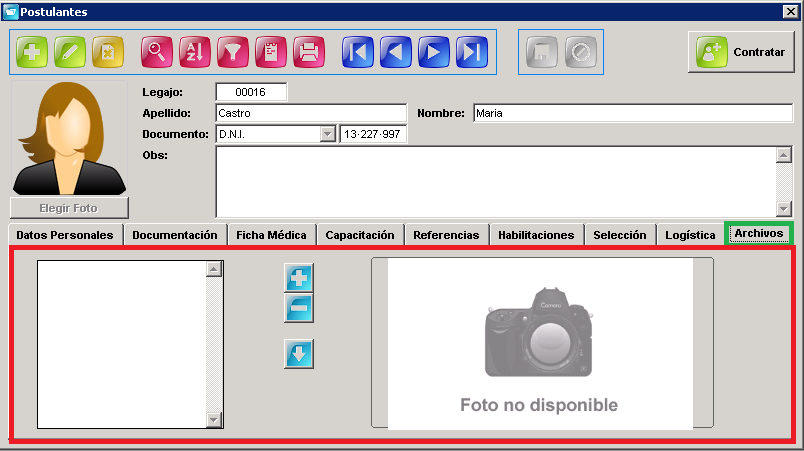Open the Datos Personales tab
804x451 pixels.
(65, 235)
